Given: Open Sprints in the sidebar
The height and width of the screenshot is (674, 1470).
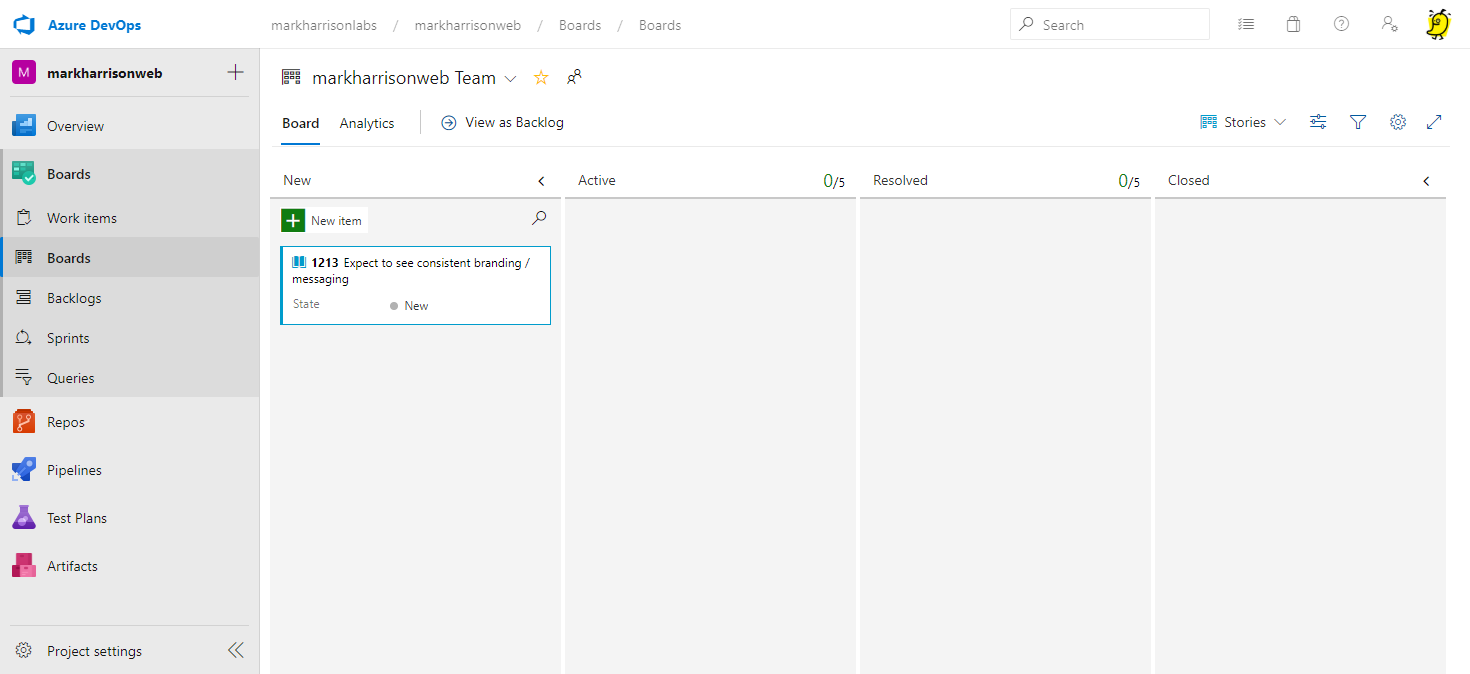Looking at the screenshot, I should click(x=68, y=338).
